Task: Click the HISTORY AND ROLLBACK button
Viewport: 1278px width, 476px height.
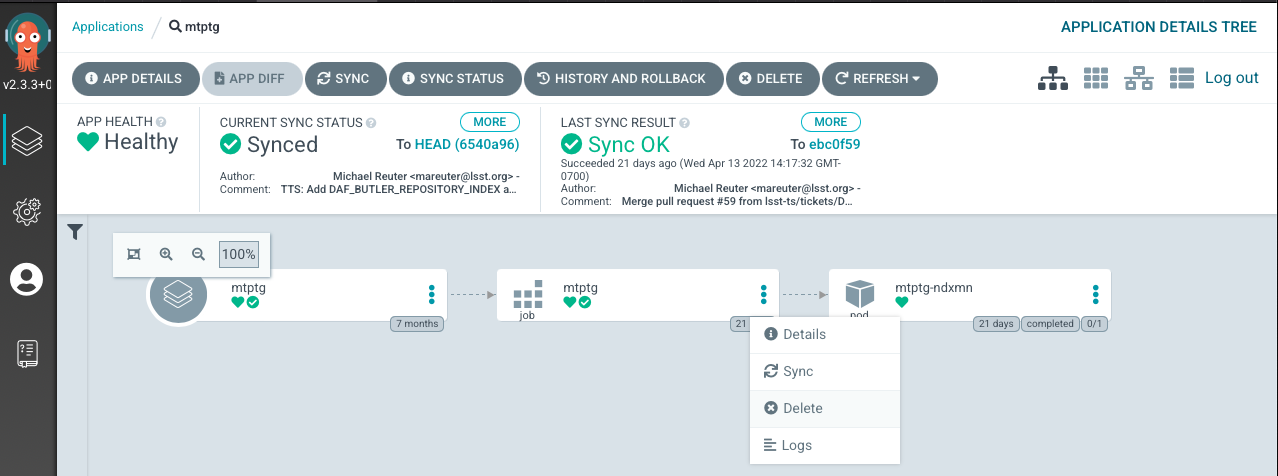Action: tap(621, 79)
